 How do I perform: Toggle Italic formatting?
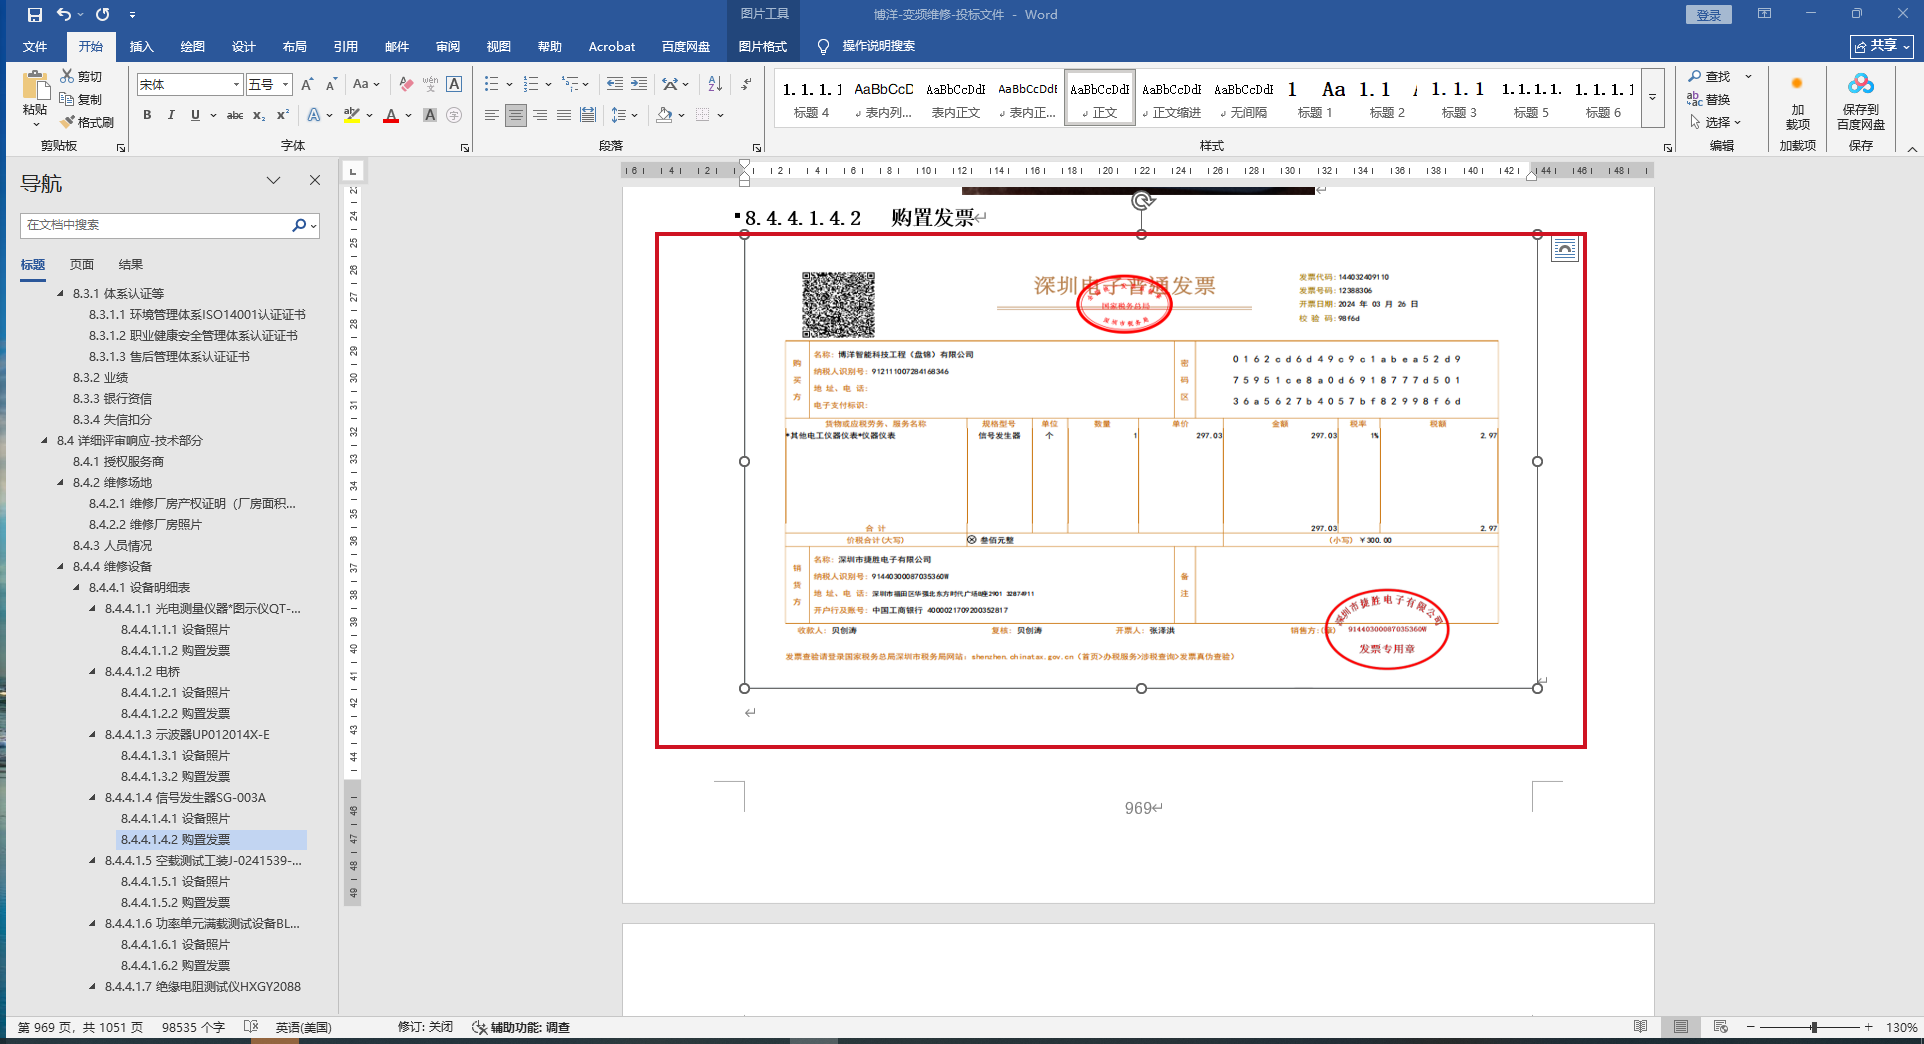[171, 115]
